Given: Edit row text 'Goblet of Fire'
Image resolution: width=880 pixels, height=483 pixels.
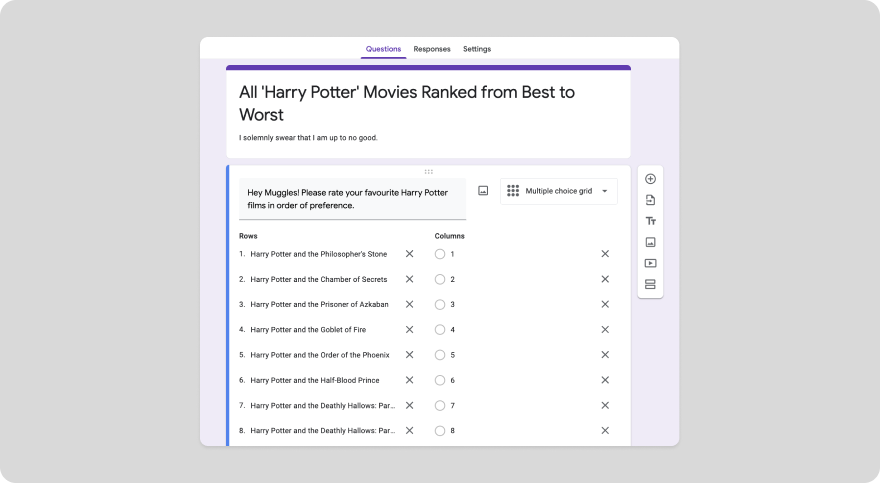Looking at the screenshot, I should (308, 330).
